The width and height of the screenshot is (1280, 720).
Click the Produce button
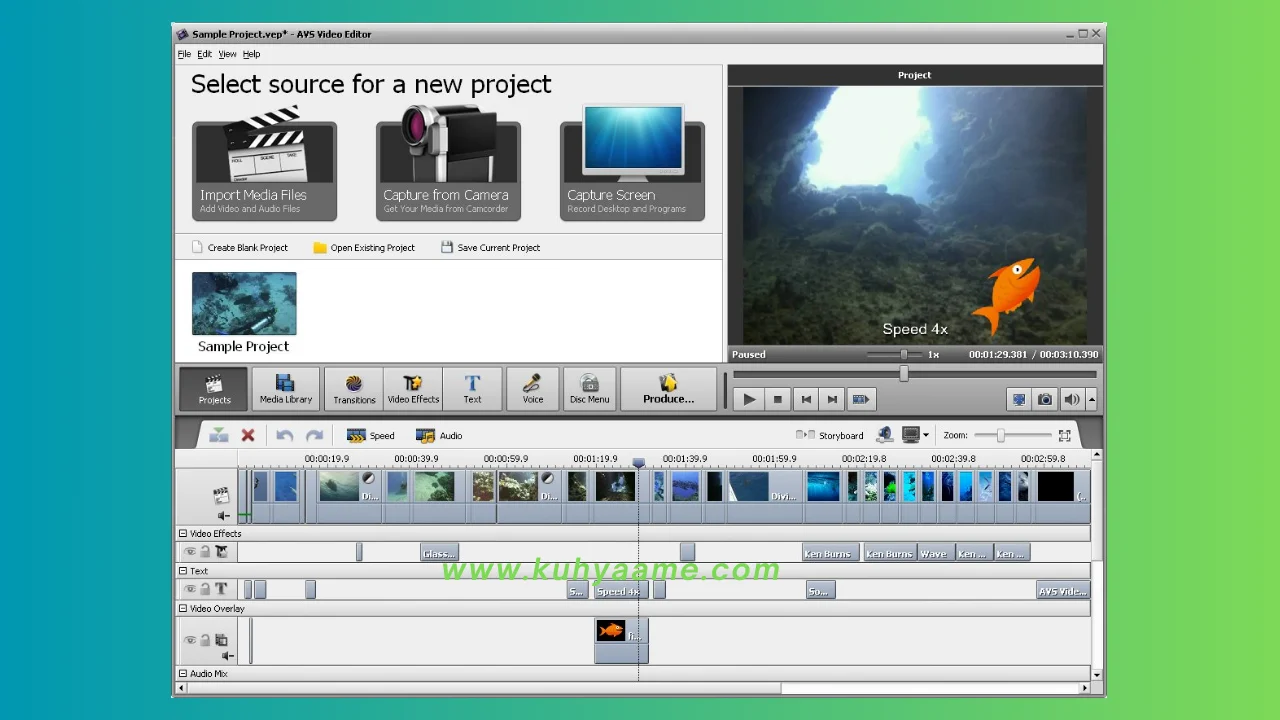click(x=669, y=389)
